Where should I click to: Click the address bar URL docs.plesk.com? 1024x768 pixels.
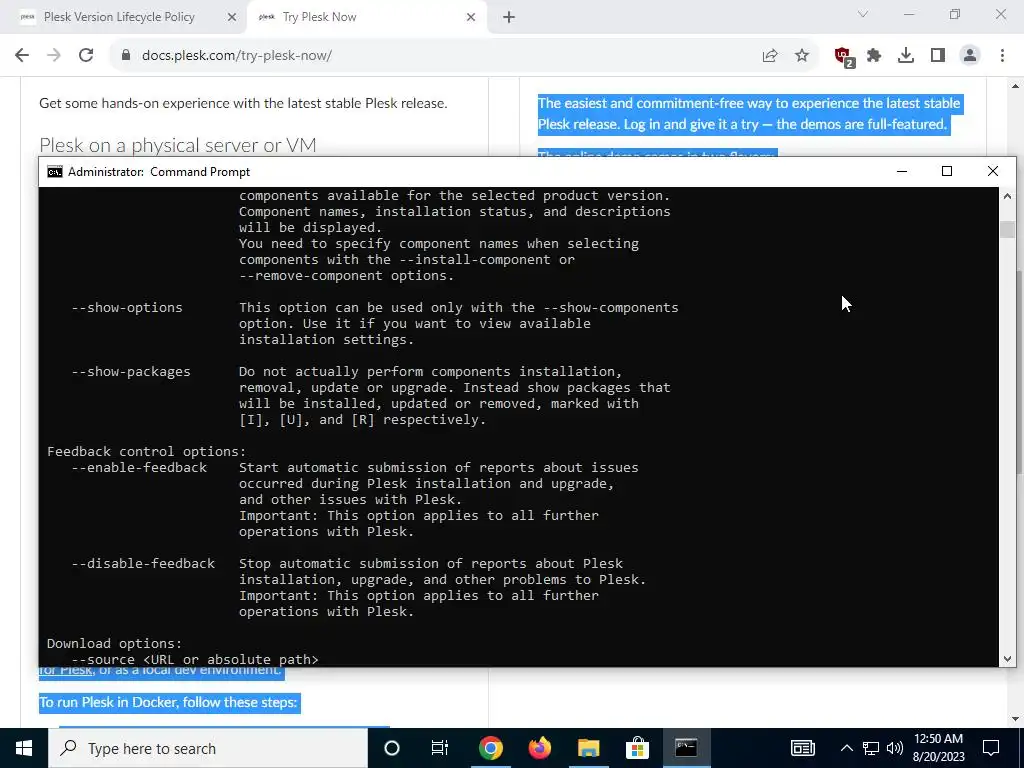point(236,56)
